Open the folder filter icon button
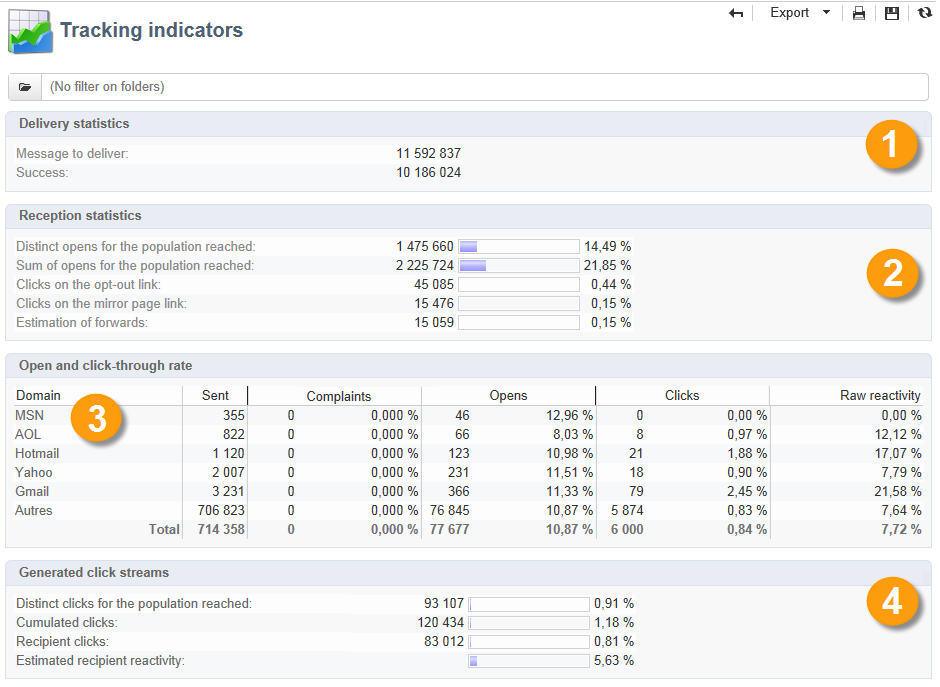The height and width of the screenshot is (687, 940). [x=25, y=87]
